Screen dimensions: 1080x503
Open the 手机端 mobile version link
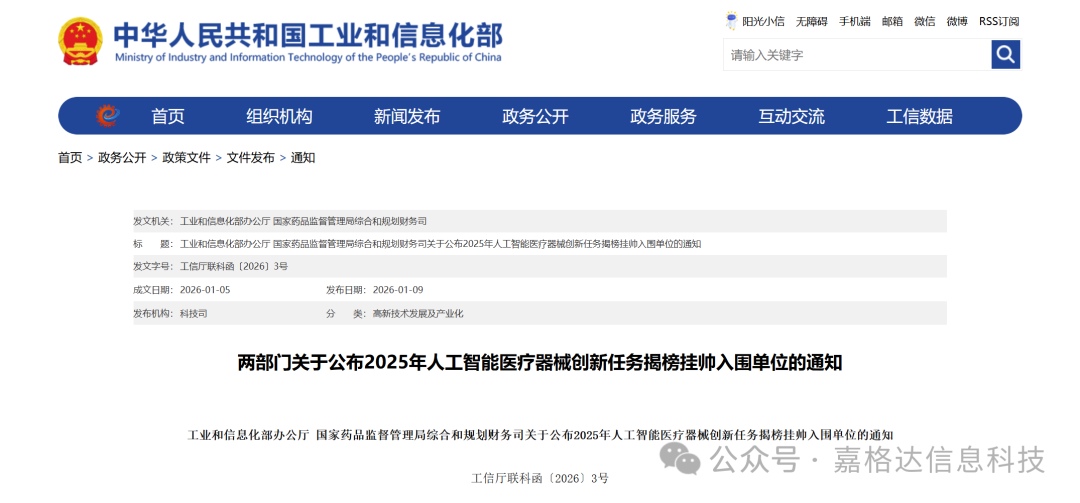854,21
